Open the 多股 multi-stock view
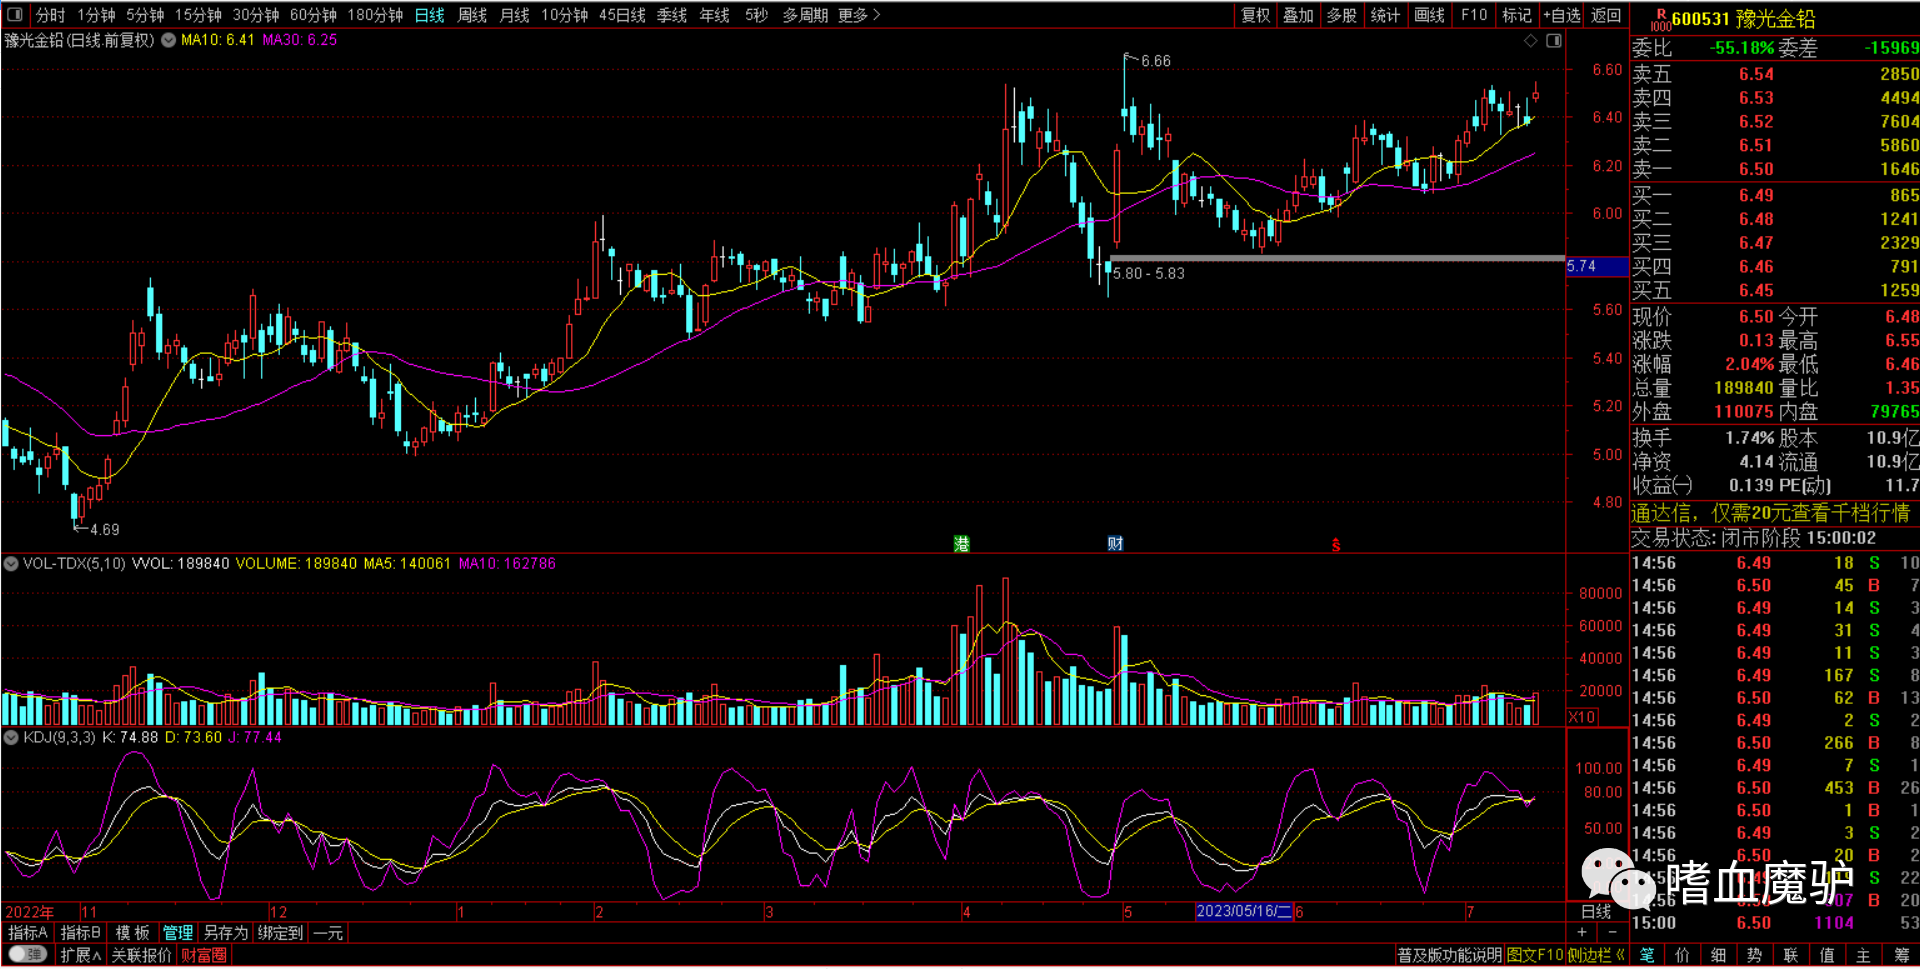 1342,15
